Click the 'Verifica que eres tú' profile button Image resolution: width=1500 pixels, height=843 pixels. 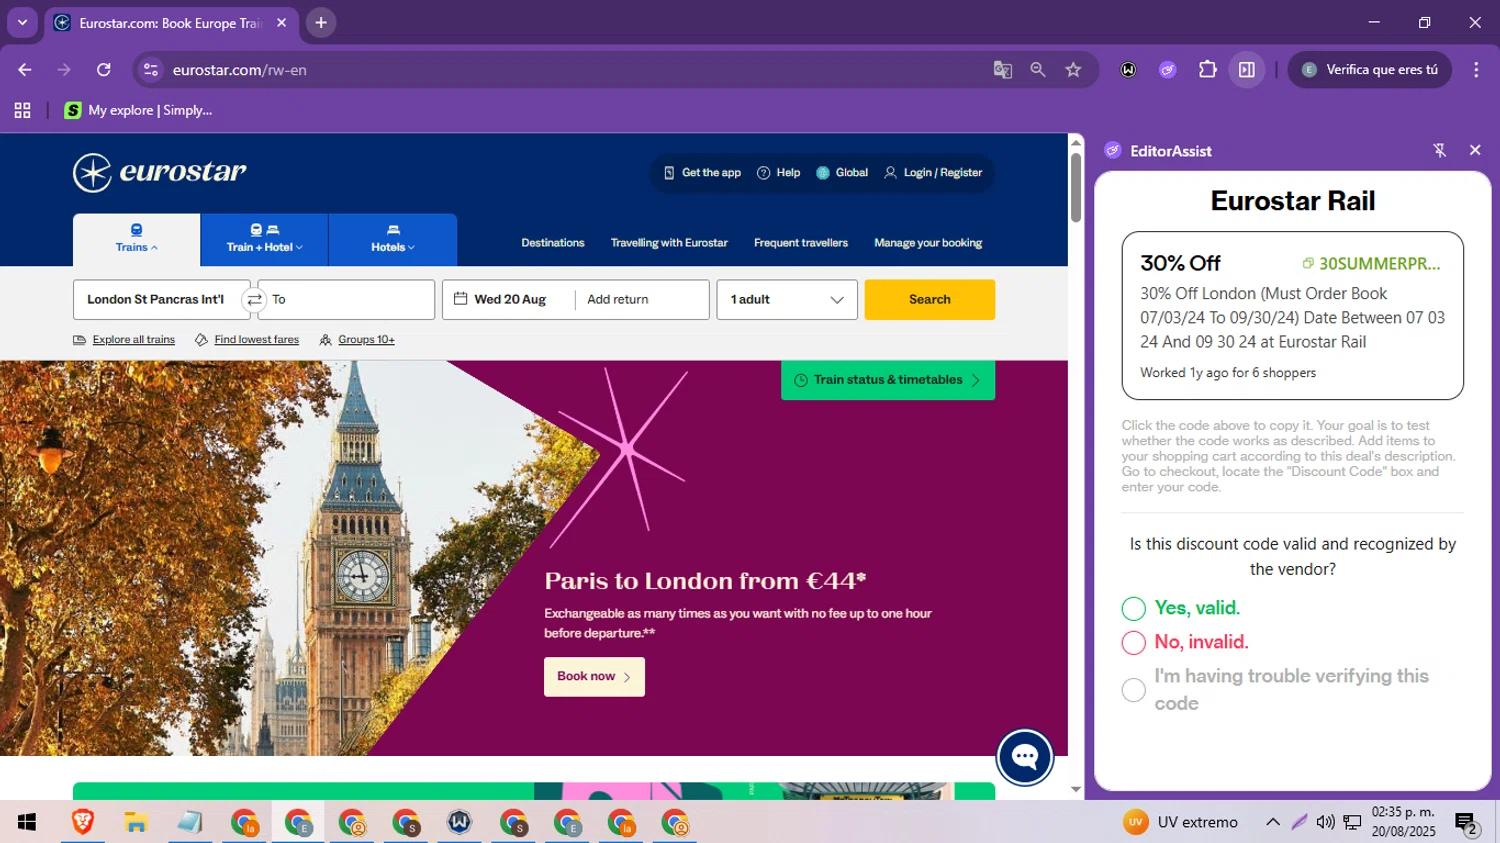[1370, 70]
